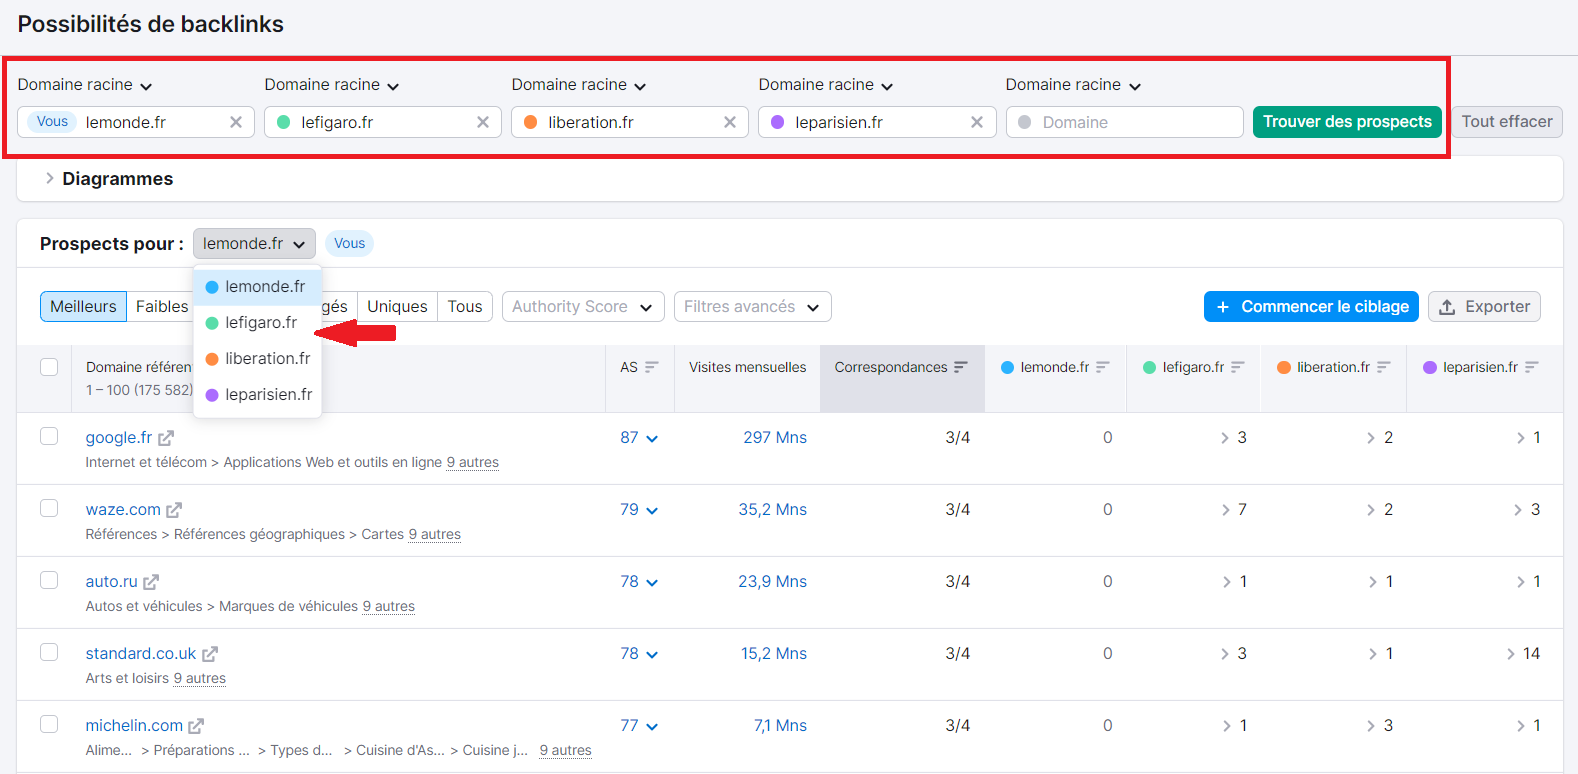Switch to Tous tab
Image resolution: width=1578 pixels, height=774 pixels.
click(465, 307)
